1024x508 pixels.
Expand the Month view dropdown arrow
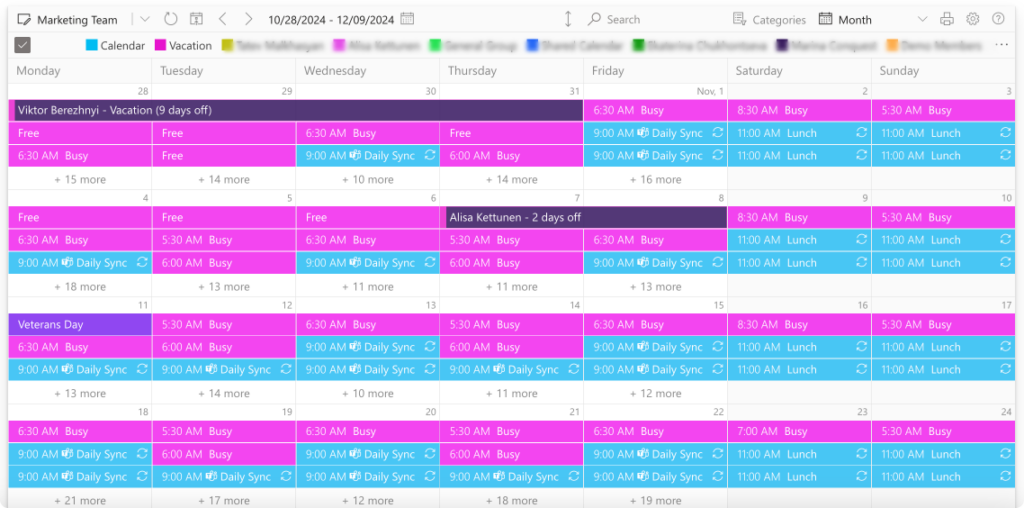(918, 20)
